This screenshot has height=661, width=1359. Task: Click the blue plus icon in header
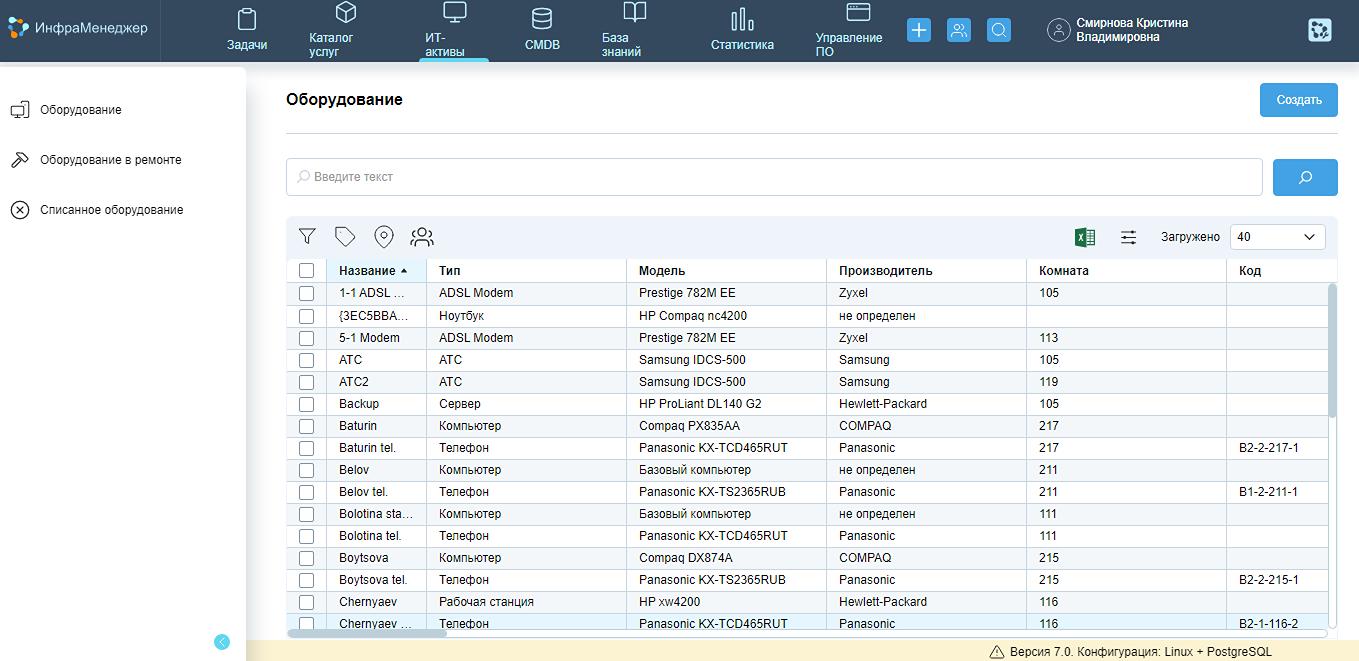[x=918, y=30]
